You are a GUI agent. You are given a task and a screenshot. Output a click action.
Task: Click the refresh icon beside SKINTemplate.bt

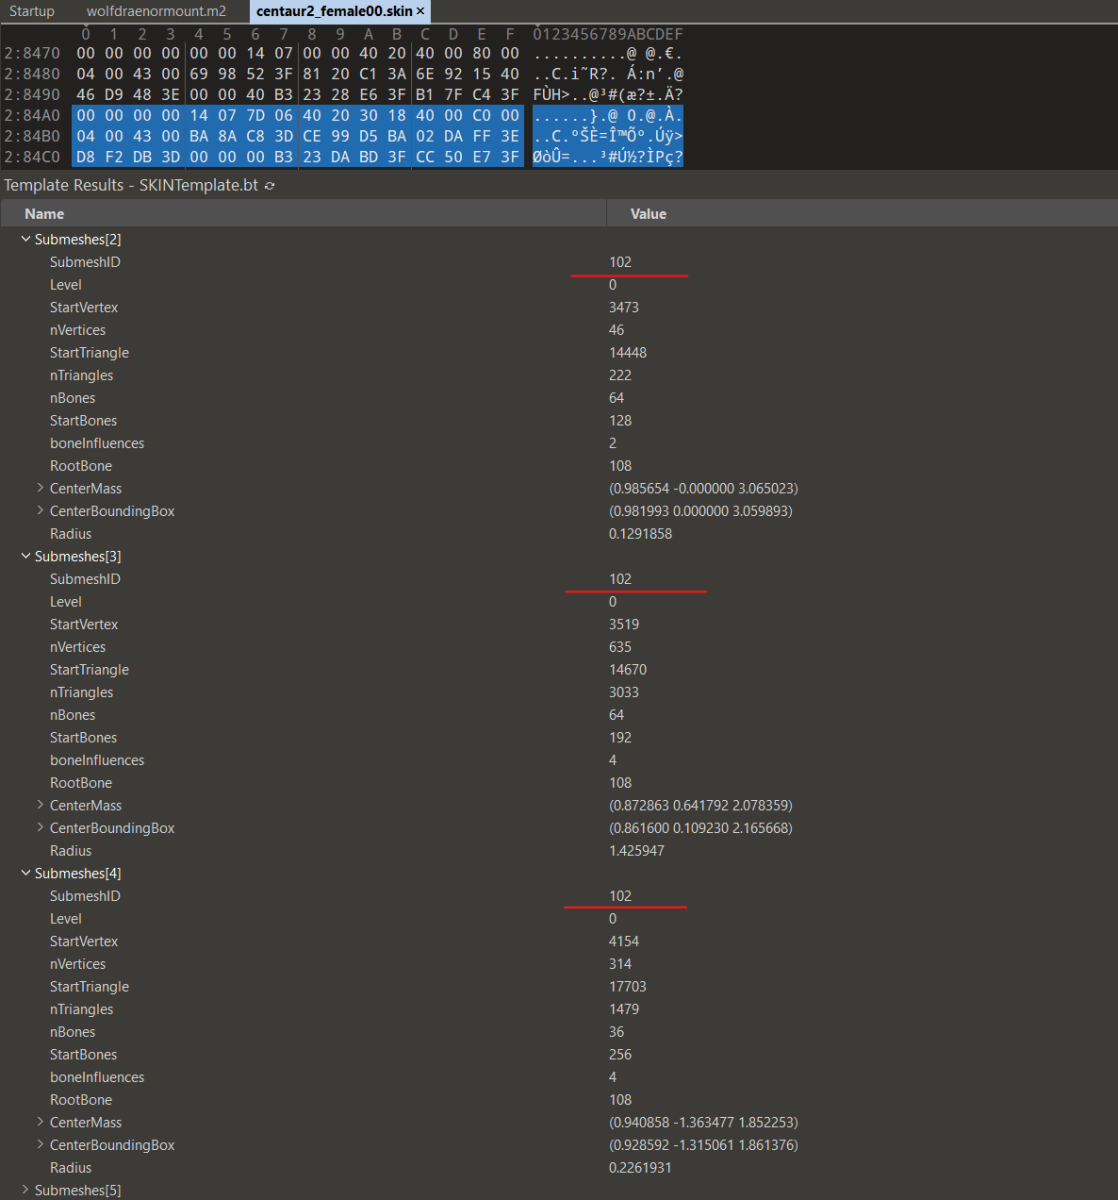point(270,186)
